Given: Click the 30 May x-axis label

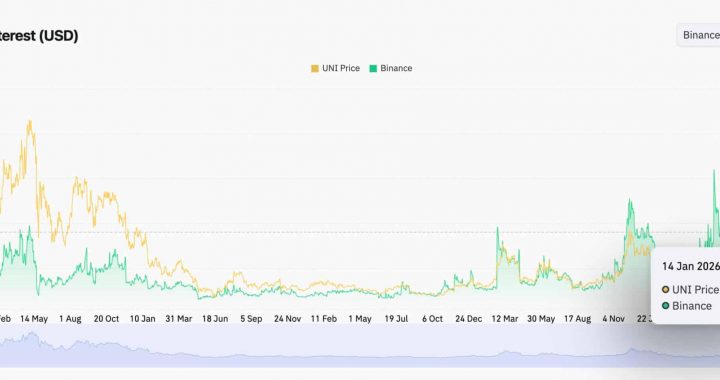Looking at the screenshot, I should coord(541,319).
